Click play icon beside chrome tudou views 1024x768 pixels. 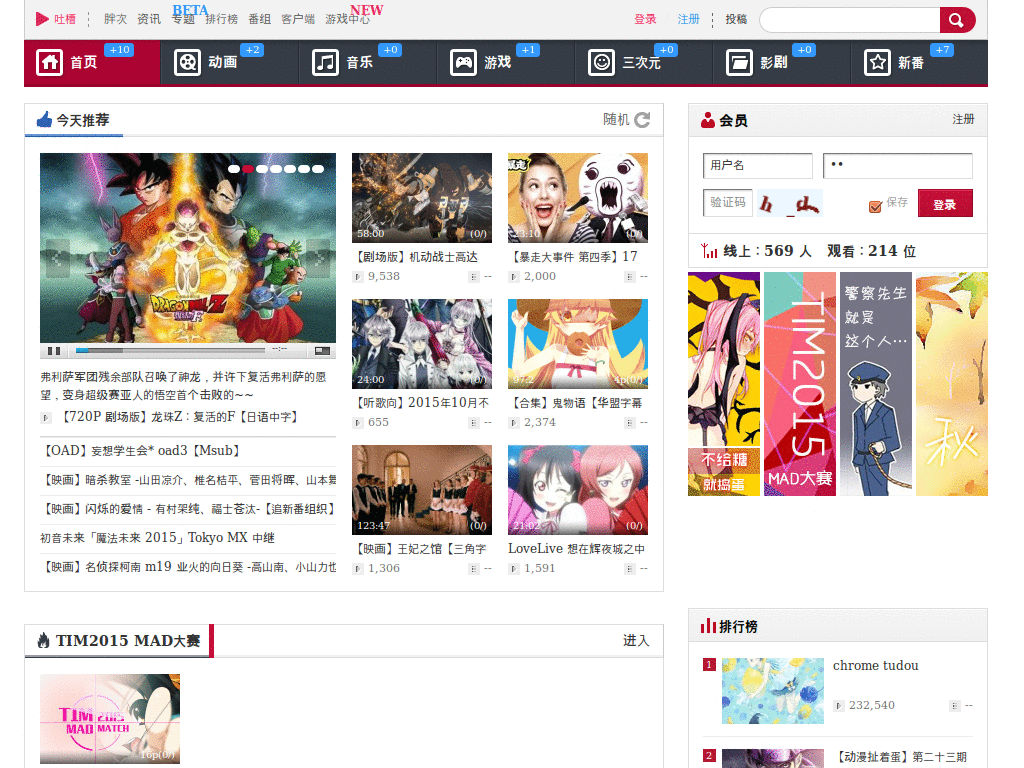tap(839, 705)
